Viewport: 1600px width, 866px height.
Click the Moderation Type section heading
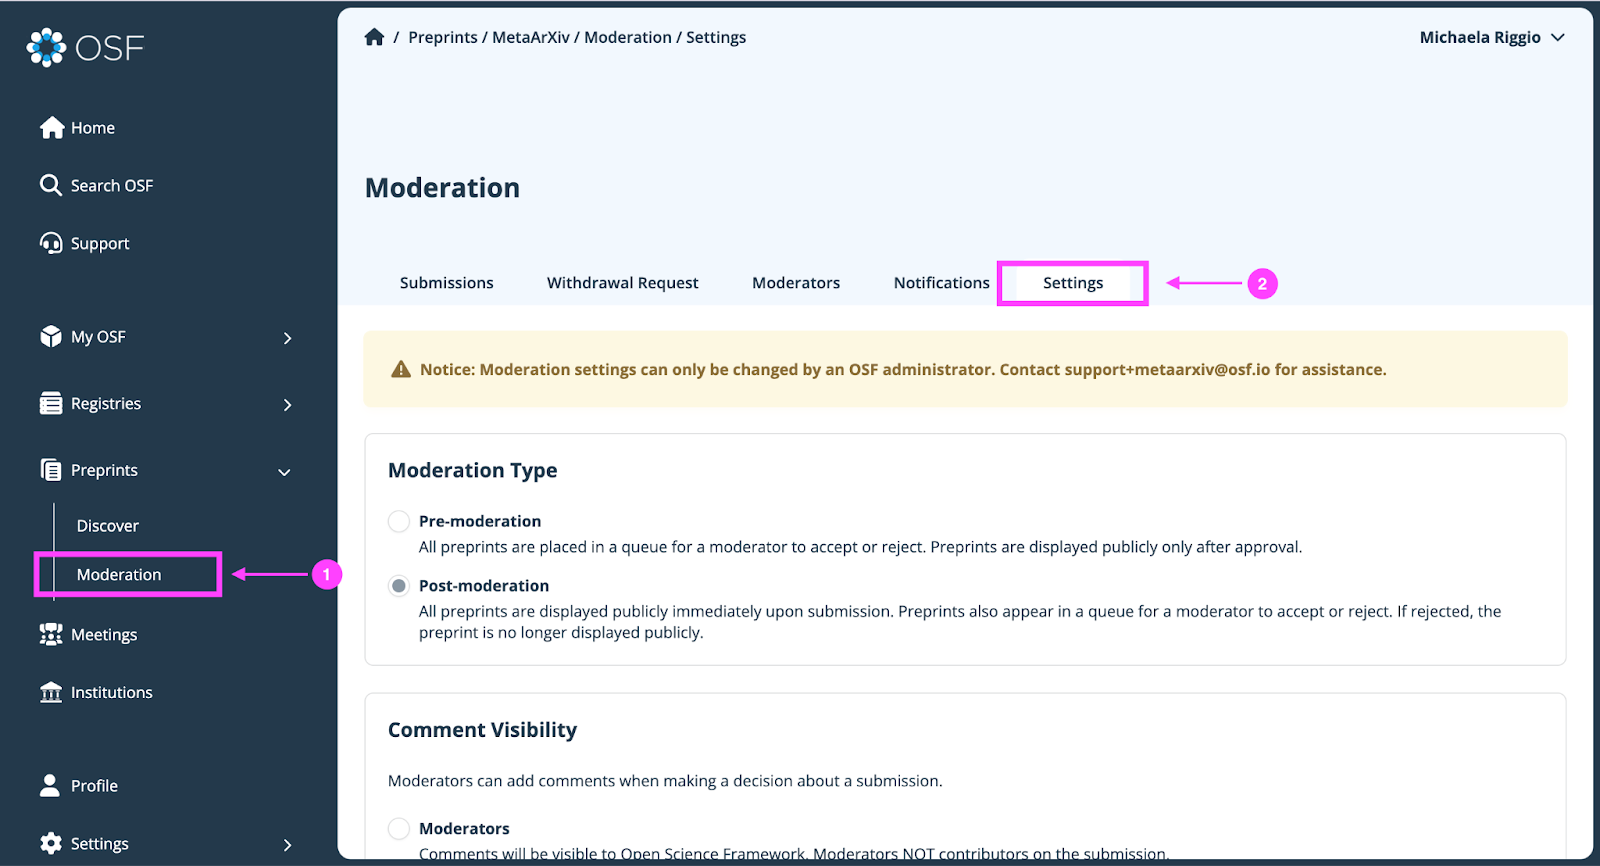(473, 470)
